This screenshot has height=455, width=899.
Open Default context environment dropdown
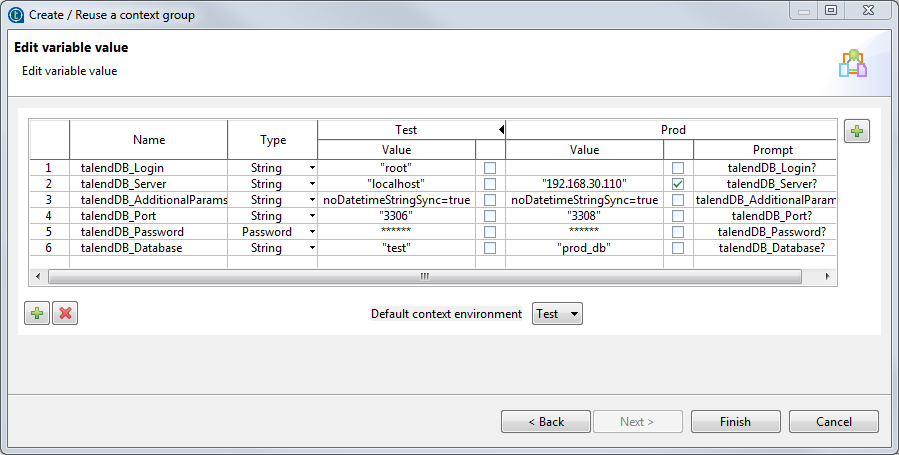[558, 314]
